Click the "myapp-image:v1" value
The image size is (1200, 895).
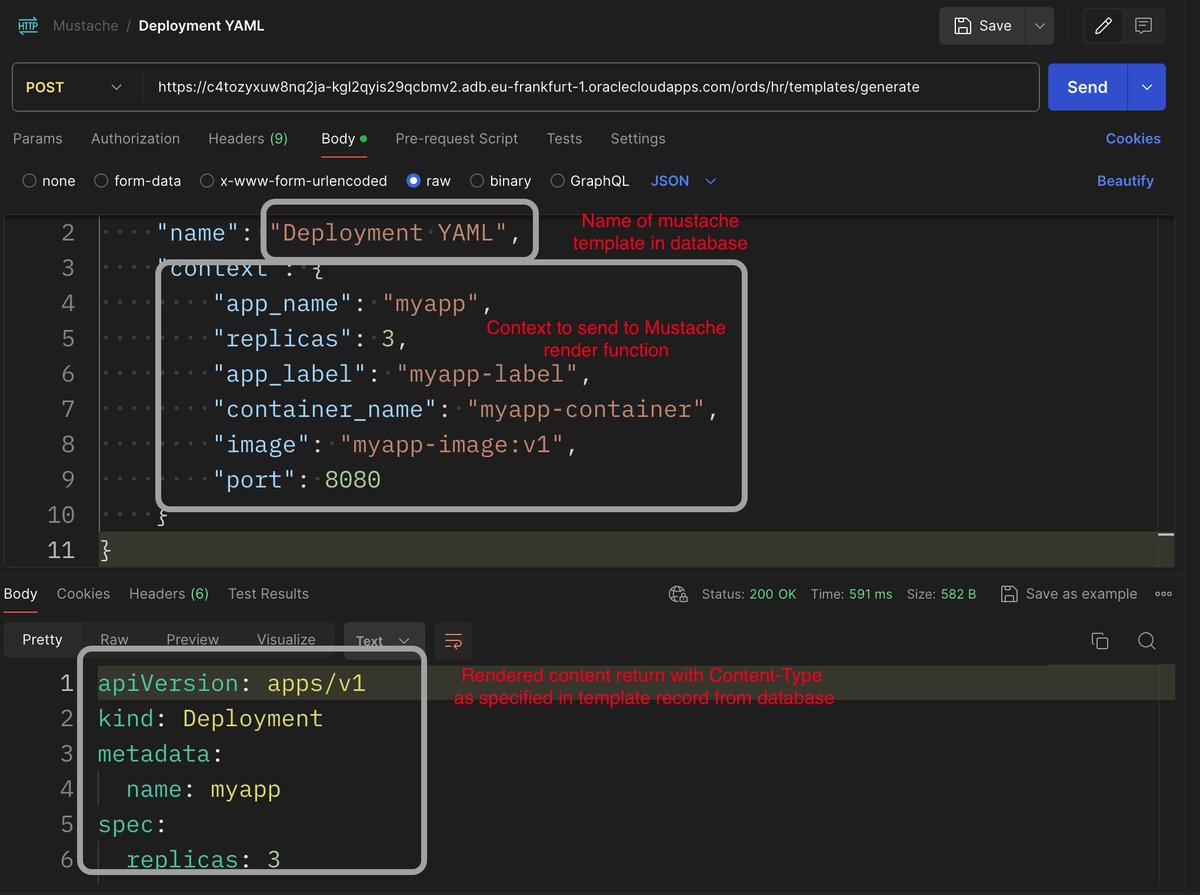click(x=452, y=444)
